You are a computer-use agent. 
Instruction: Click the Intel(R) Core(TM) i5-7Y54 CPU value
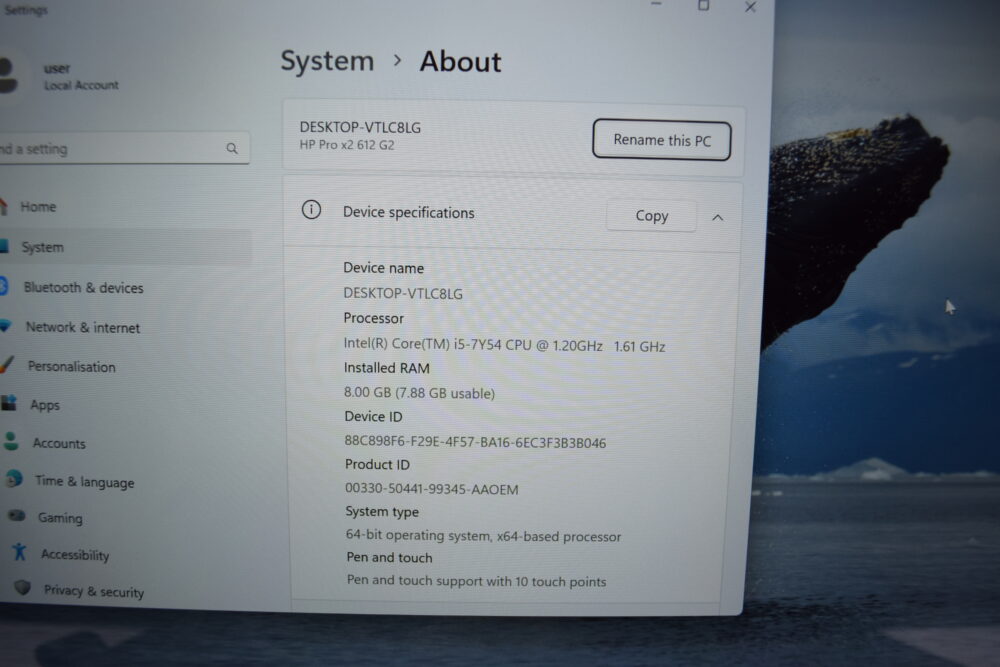(504, 345)
